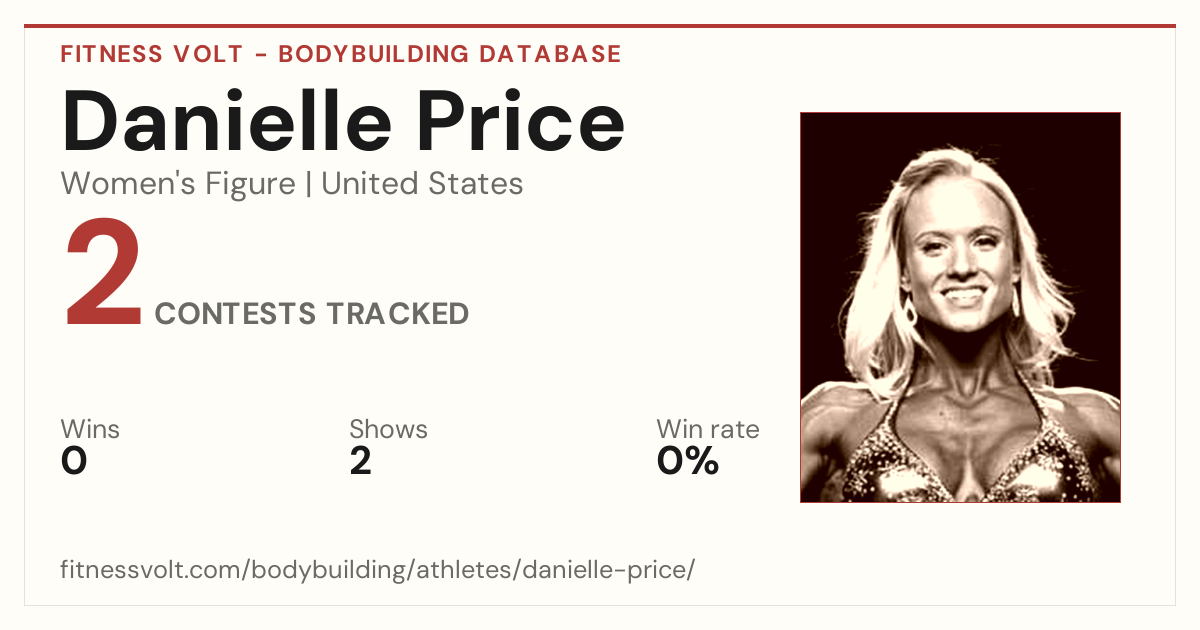Click the Wins stat label

point(90,430)
